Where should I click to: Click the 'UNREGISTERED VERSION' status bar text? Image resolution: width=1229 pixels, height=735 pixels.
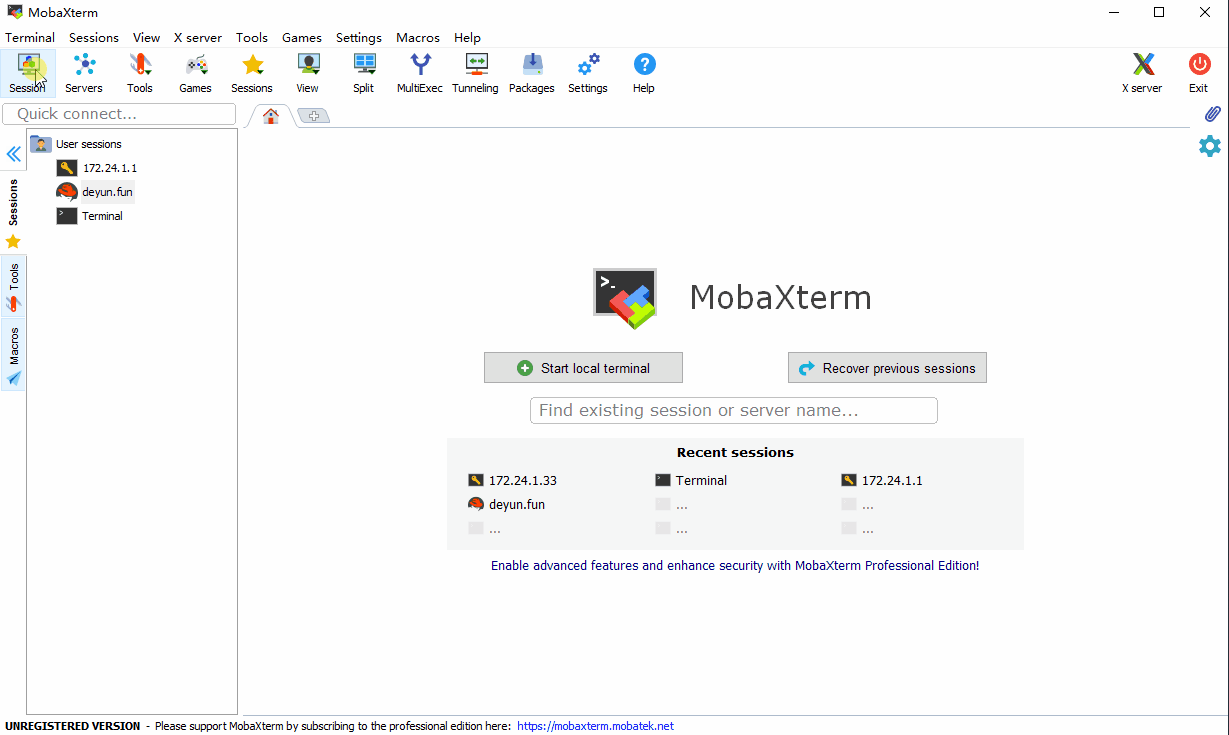pos(73,726)
